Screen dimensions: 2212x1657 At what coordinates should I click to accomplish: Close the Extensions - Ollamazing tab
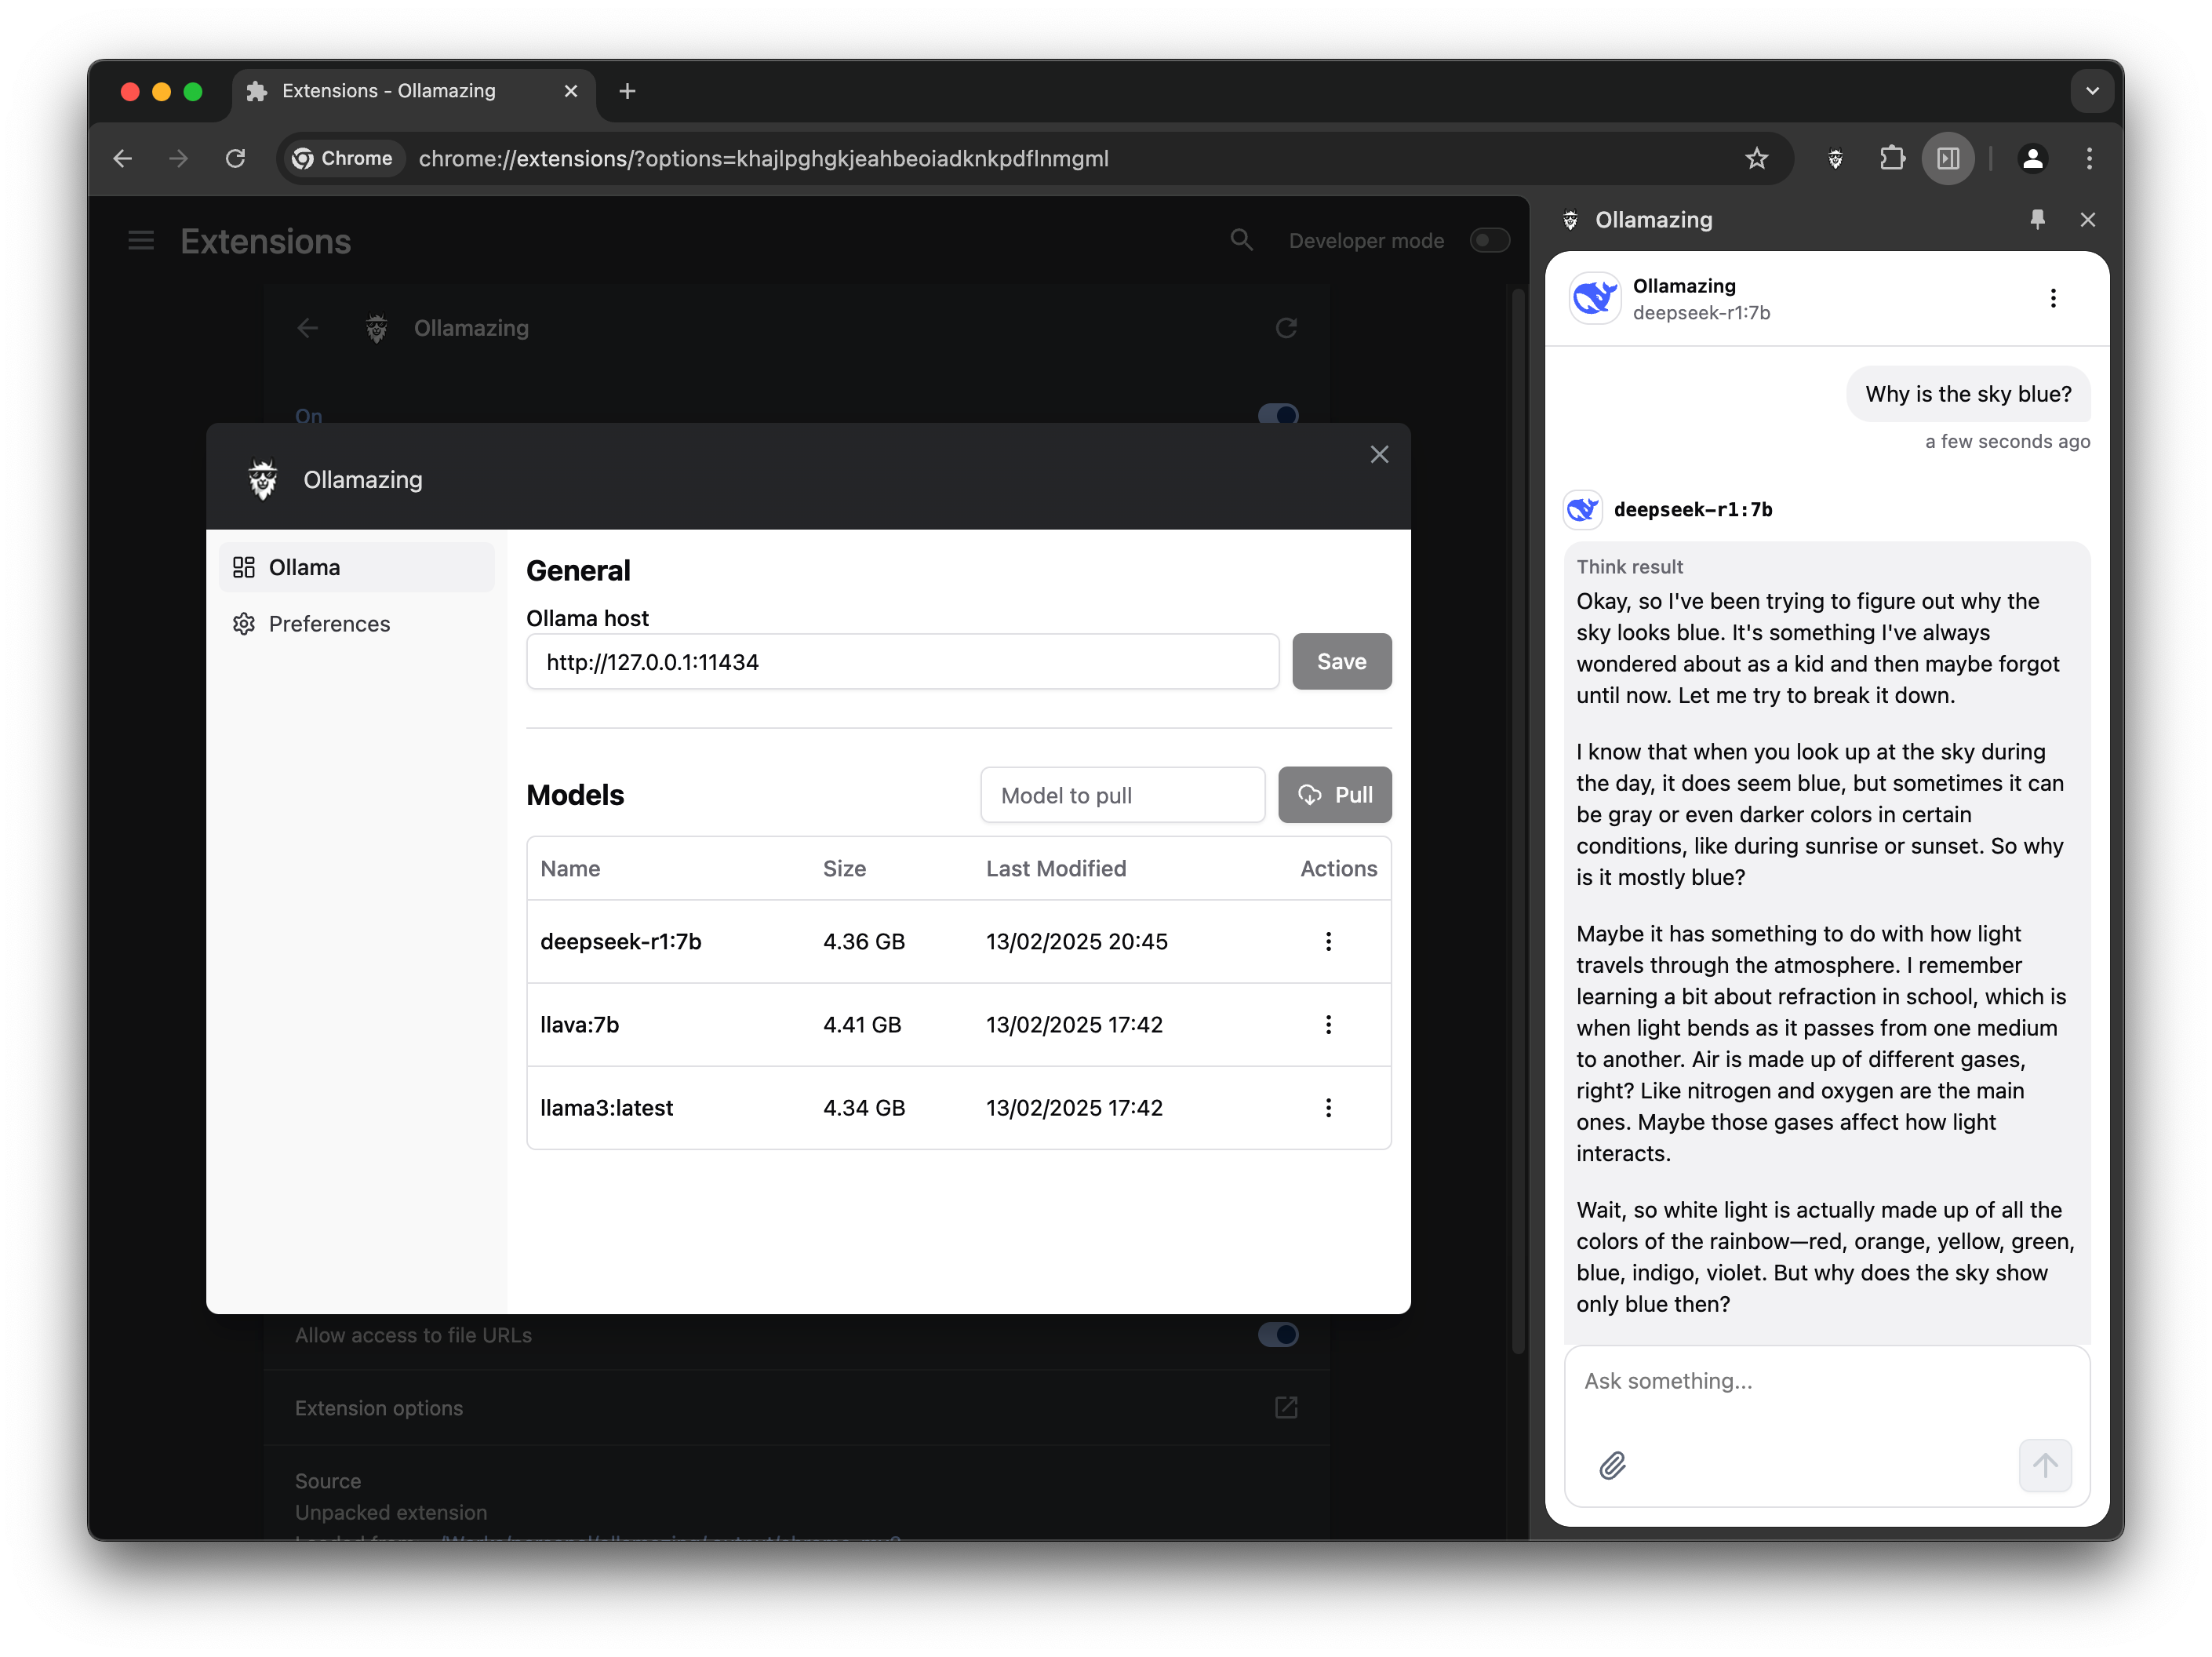571,91
